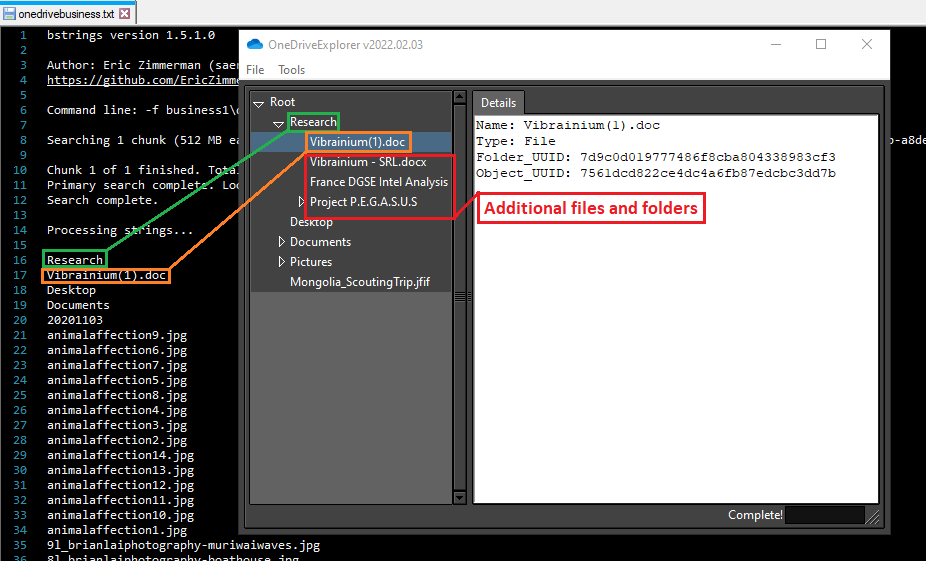This screenshot has width=926, height=561.
Task: Select Vibrainium(1).doc in the tree
Action: click(357, 142)
